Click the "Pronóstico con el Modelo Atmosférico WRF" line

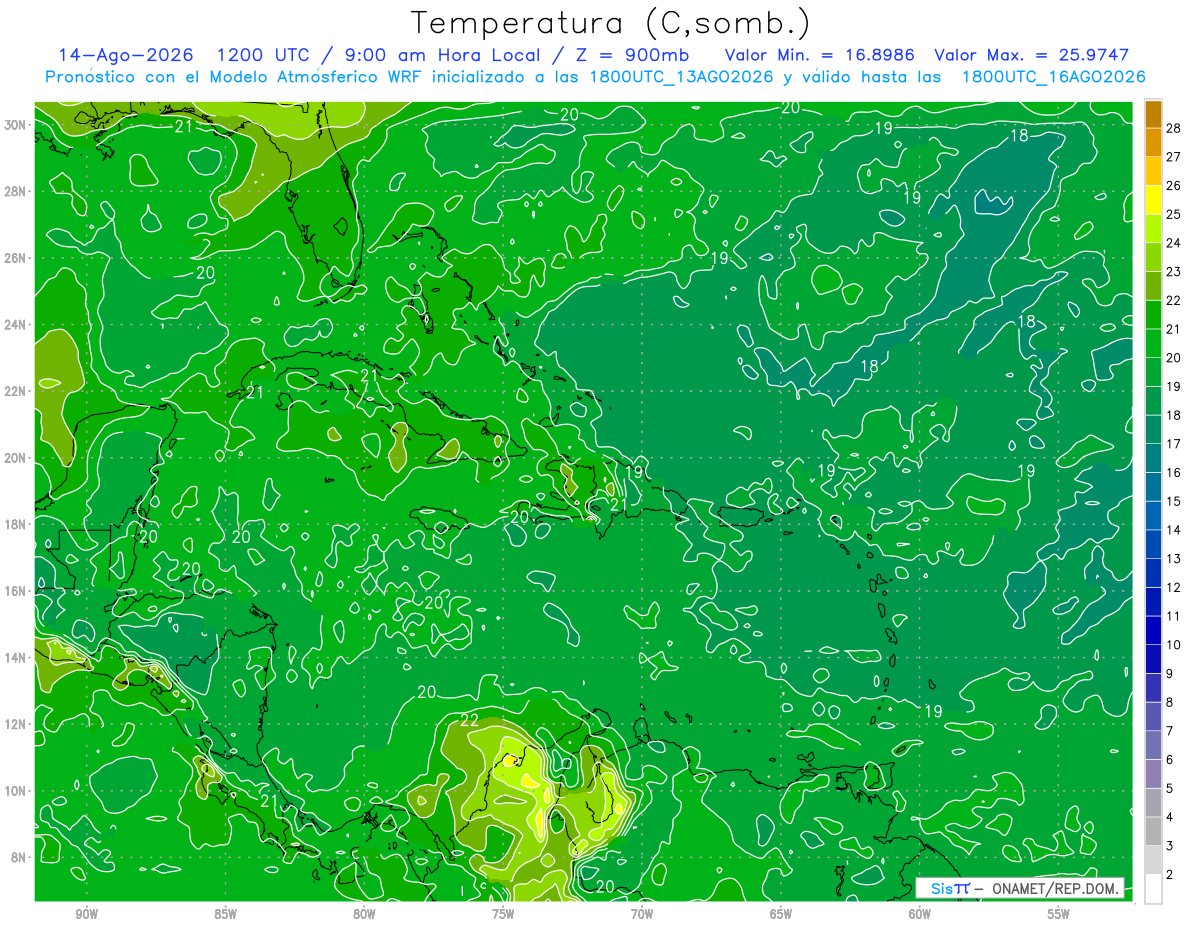click(234, 76)
